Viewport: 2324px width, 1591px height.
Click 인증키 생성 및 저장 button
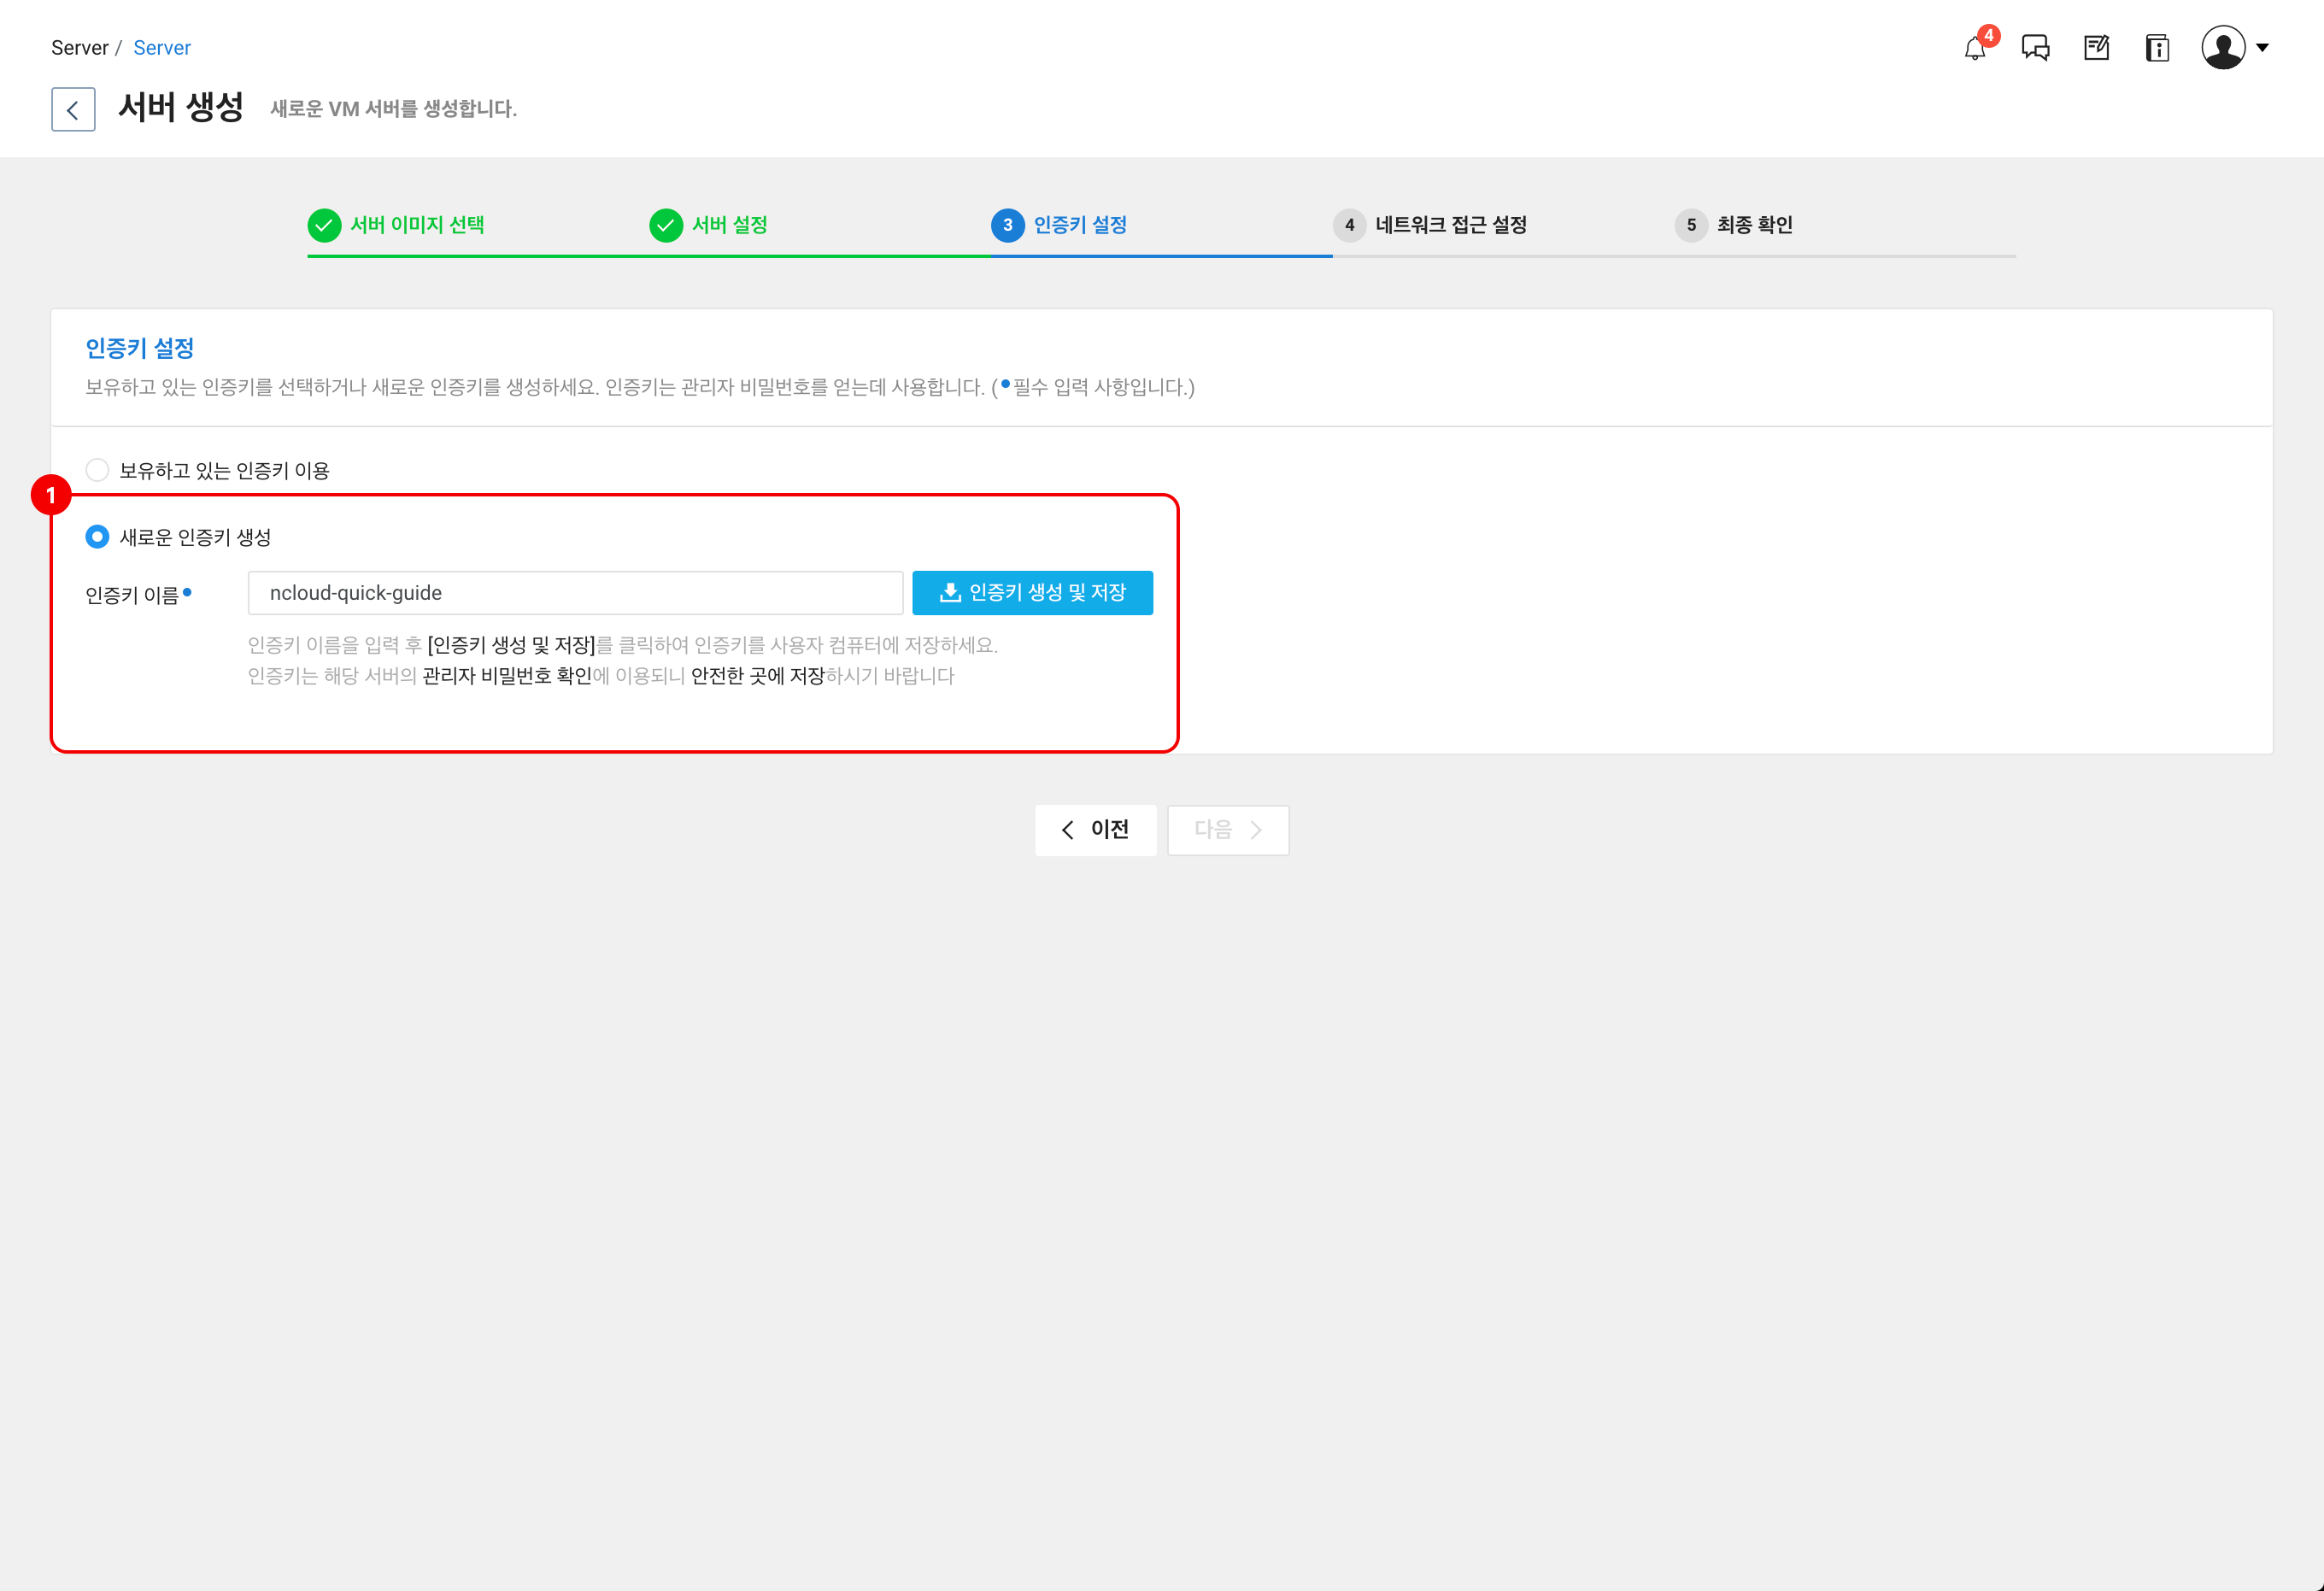coord(1032,593)
